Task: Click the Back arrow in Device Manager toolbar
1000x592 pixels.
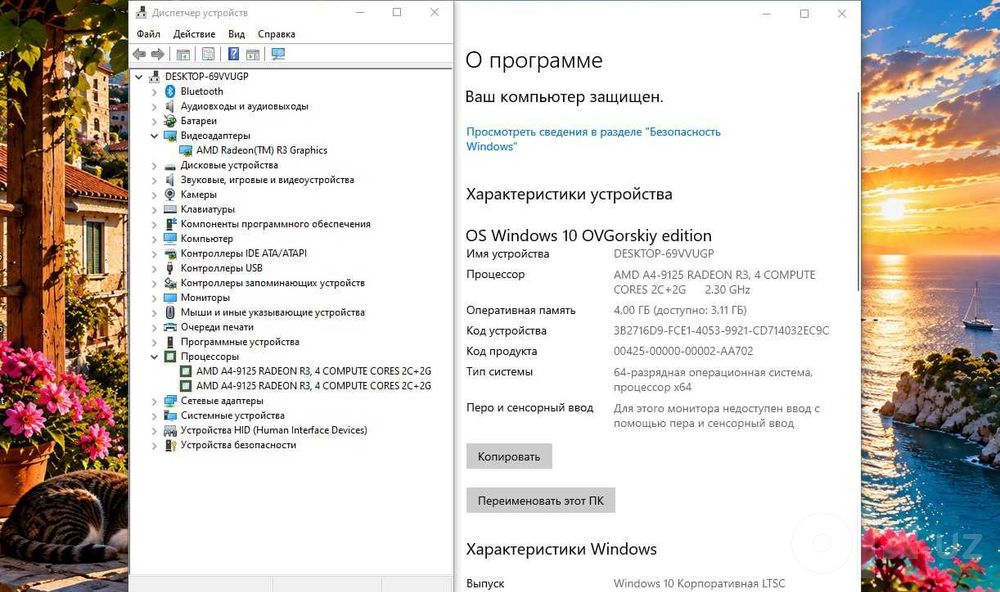Action: click(x=139, y=54)
